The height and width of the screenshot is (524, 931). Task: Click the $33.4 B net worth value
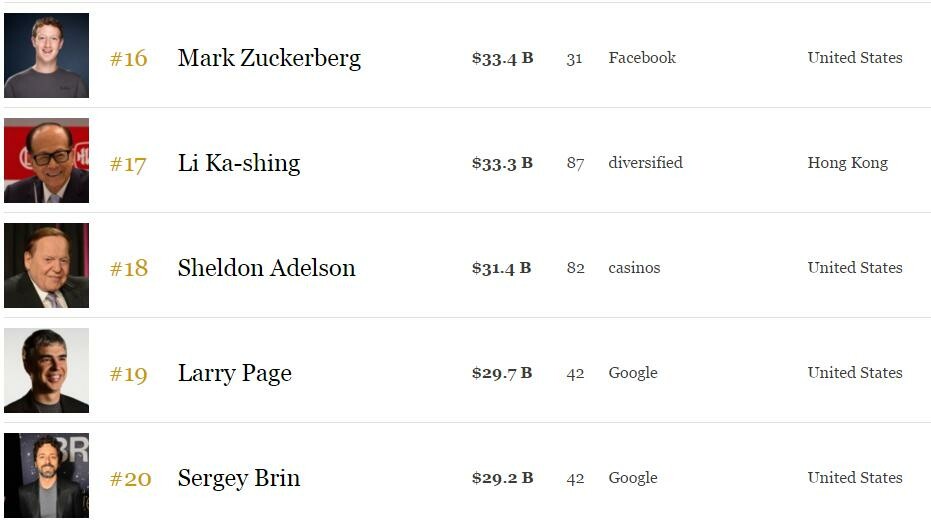tap(502, 58)
